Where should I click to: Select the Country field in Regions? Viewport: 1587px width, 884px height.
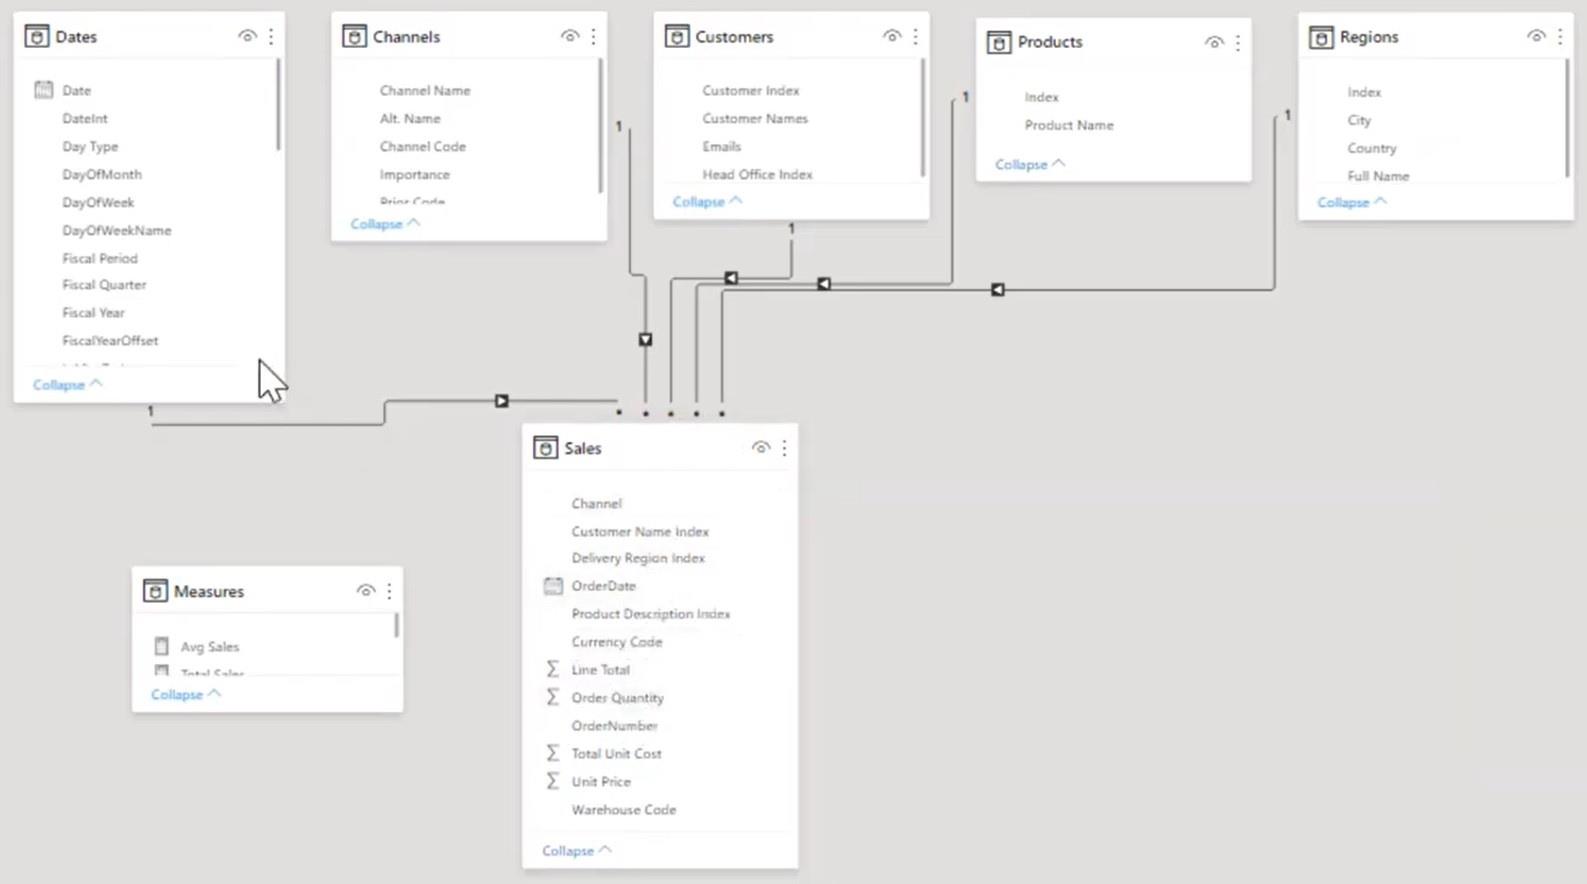(1372, 148)
